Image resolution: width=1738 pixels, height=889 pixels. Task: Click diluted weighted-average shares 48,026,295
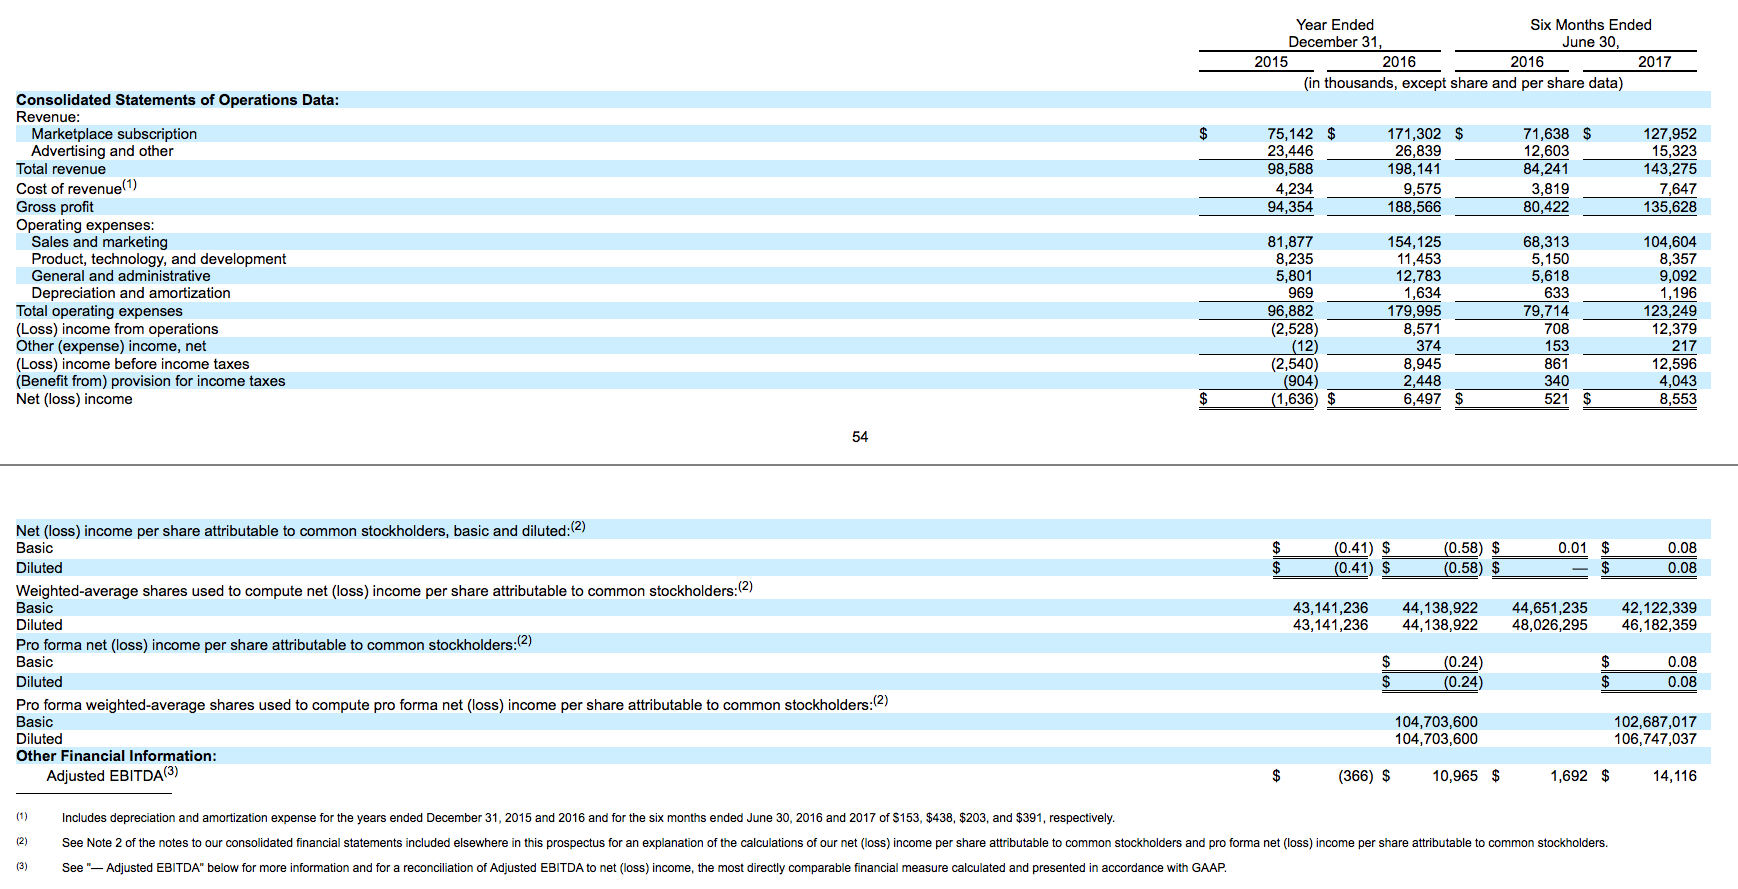(x=1550, y=625)
